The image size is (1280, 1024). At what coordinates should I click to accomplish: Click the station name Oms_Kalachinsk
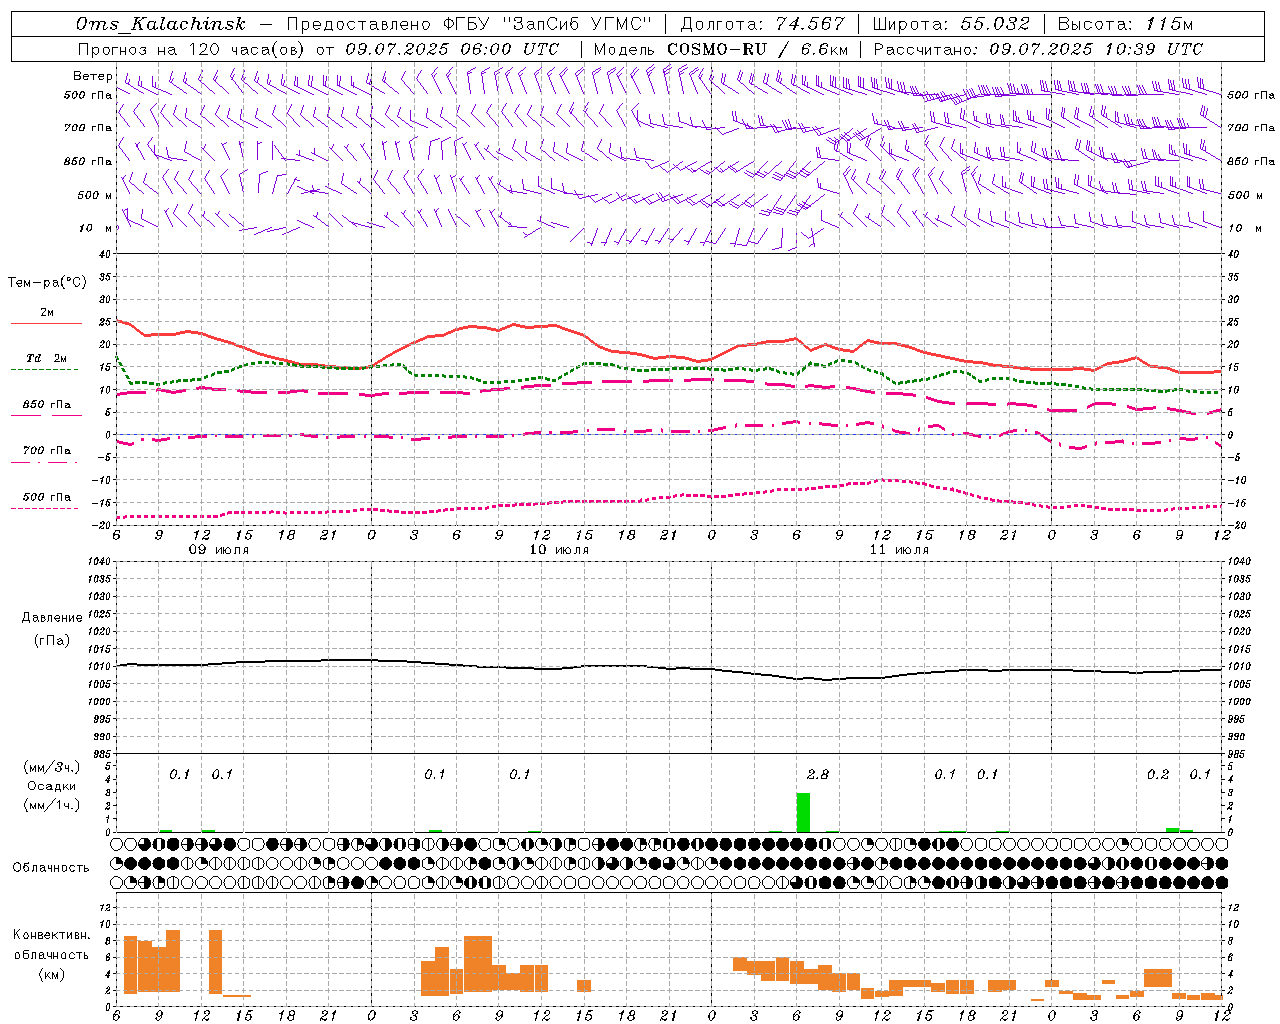point(160,24)
